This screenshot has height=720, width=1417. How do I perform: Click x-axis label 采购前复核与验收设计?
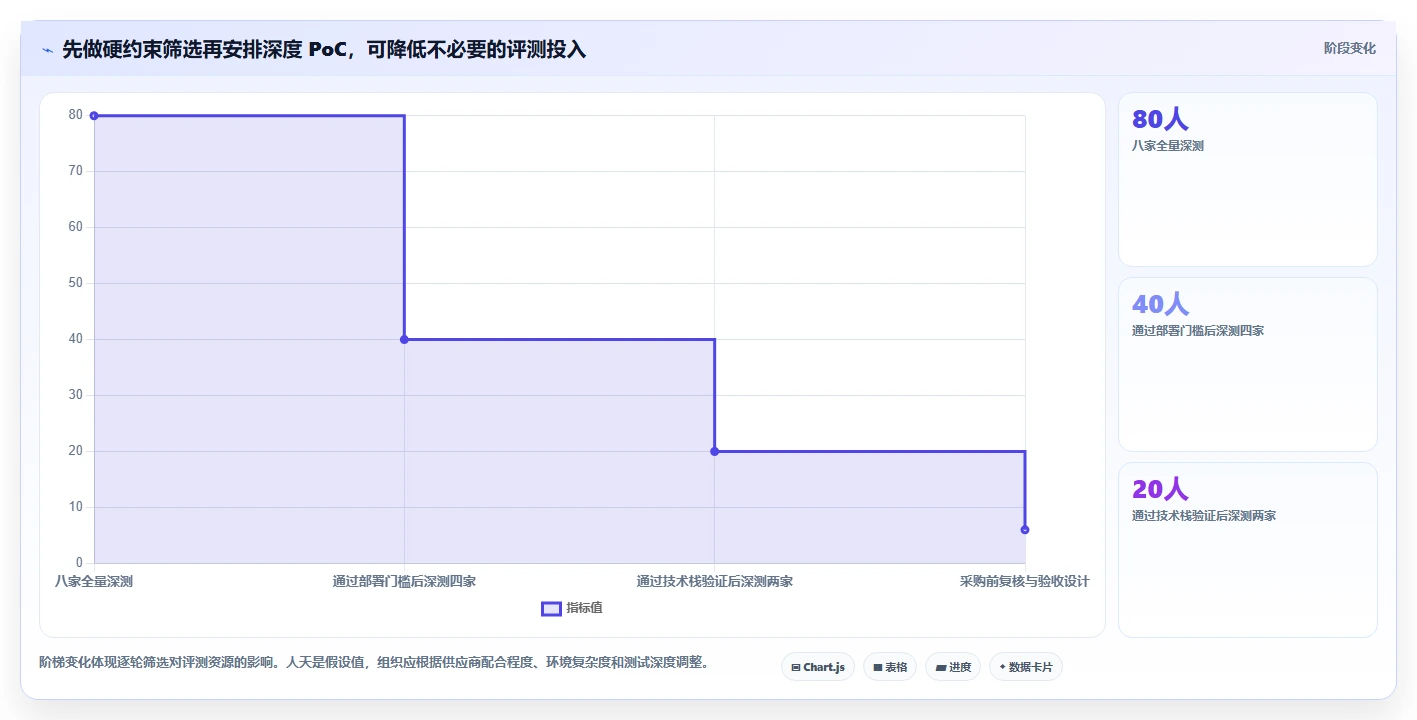[x=1024, y=581]
